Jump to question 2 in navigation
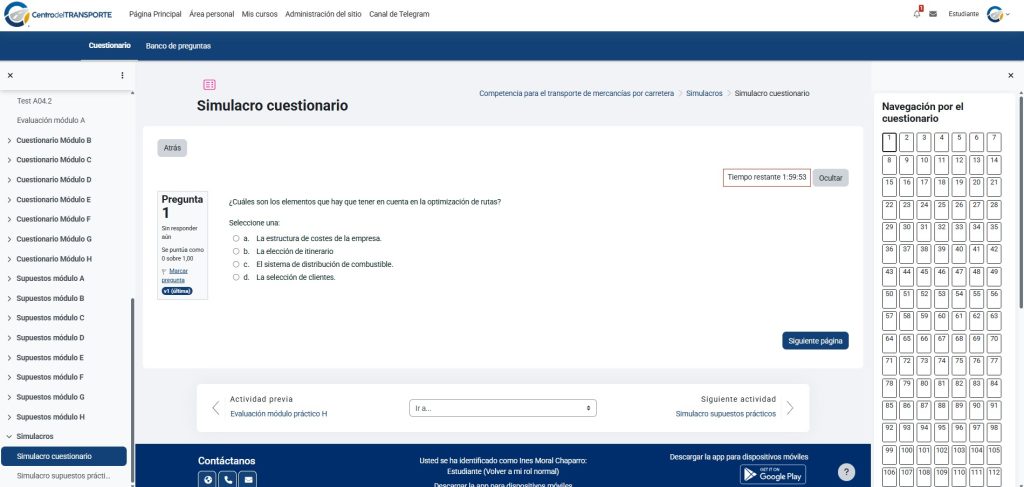1024x487 pixels. tap(906, 142)
